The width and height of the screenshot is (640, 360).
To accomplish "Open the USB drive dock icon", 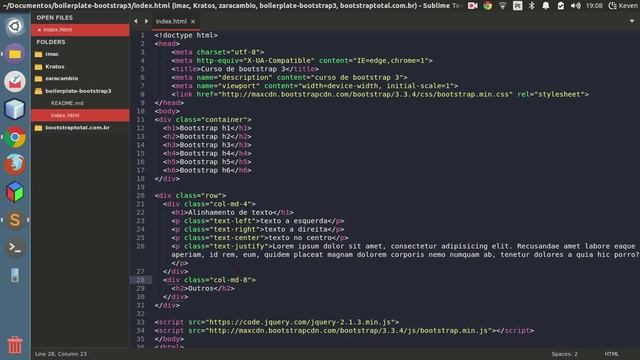I will pos(15,275).
